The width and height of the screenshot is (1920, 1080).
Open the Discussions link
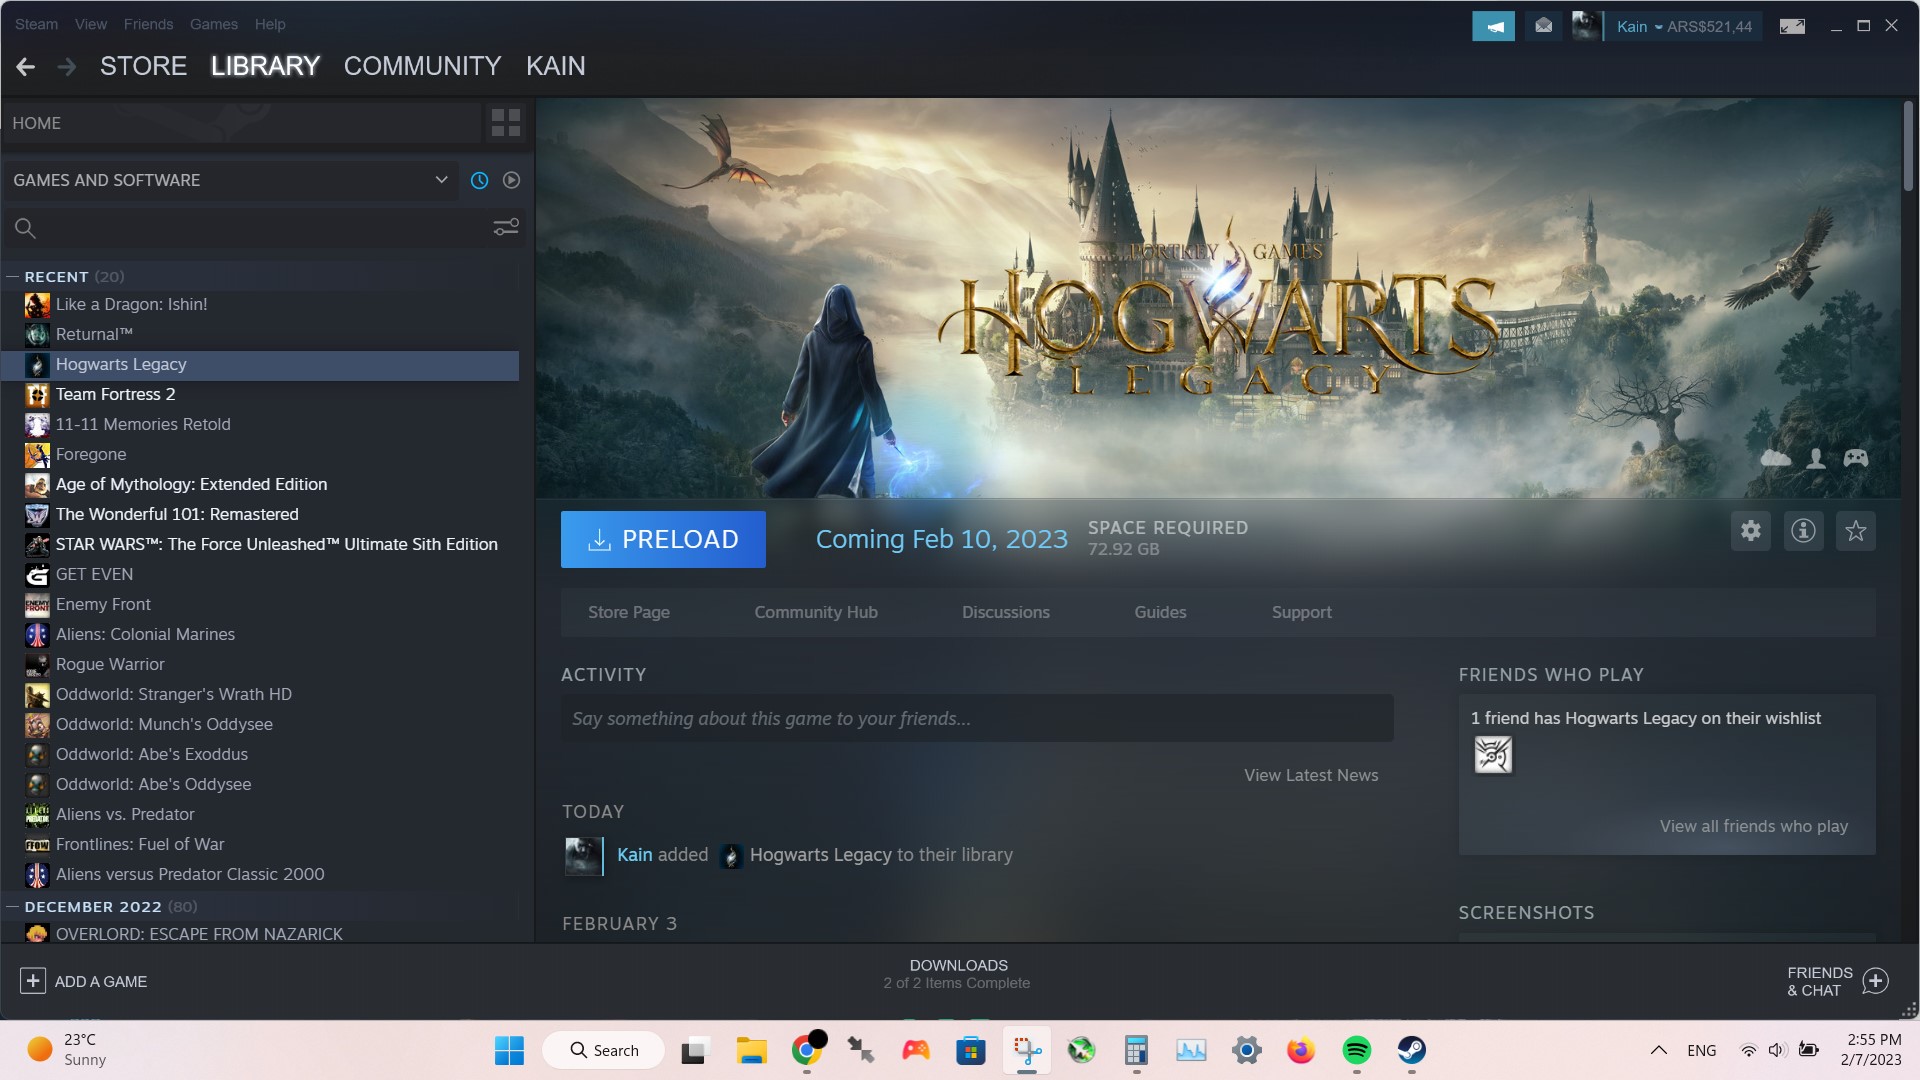(x=1006, y=612)
